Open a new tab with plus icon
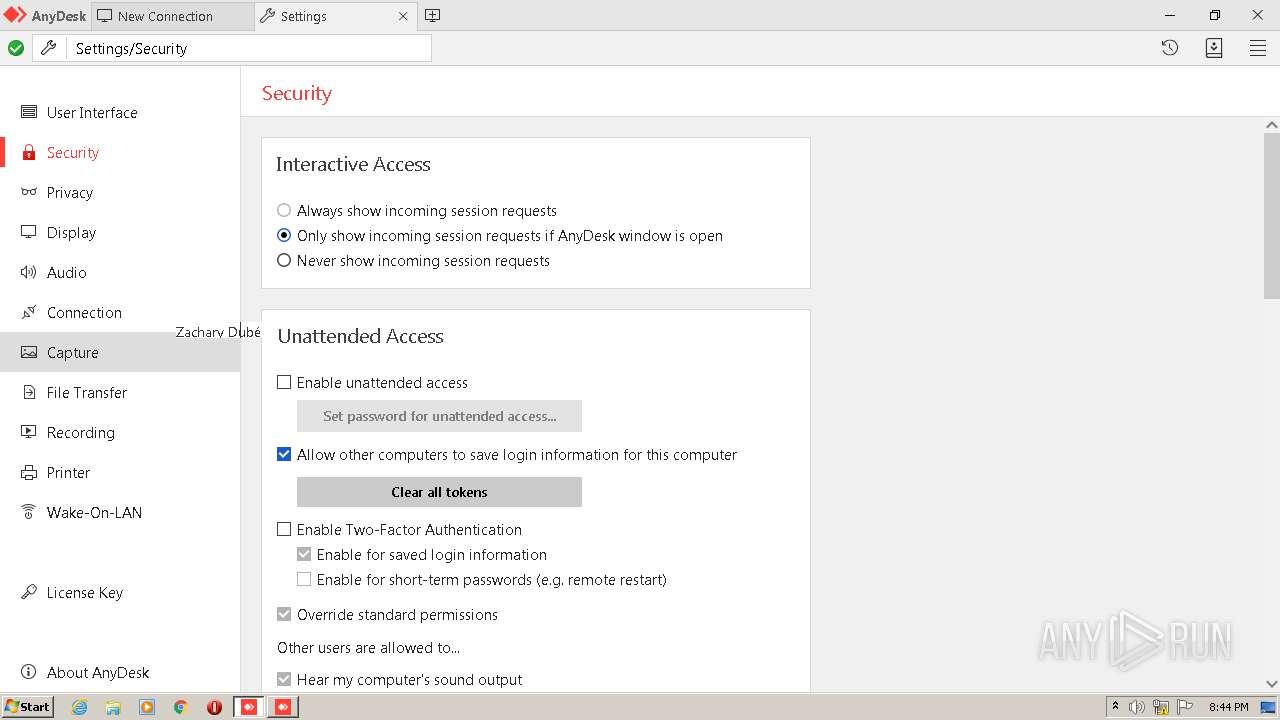This screenshot has height=720, width=1280. 432,15
